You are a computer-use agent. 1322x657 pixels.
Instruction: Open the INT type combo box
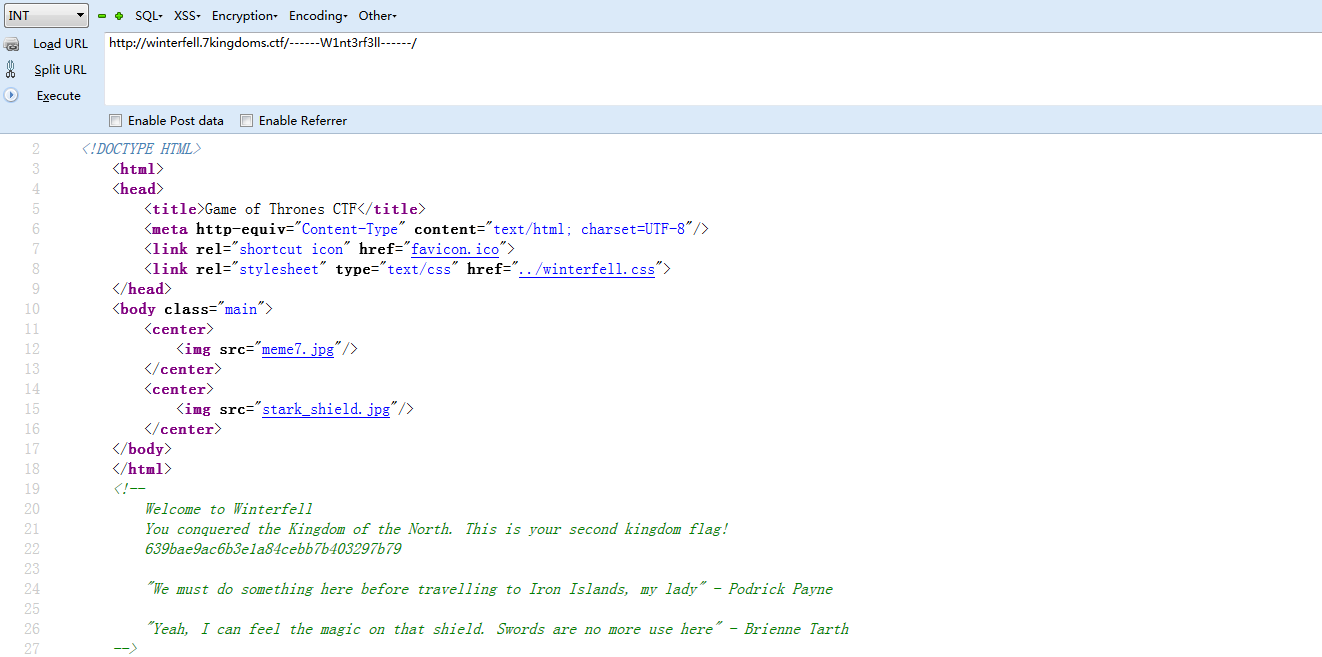(47, 16)
